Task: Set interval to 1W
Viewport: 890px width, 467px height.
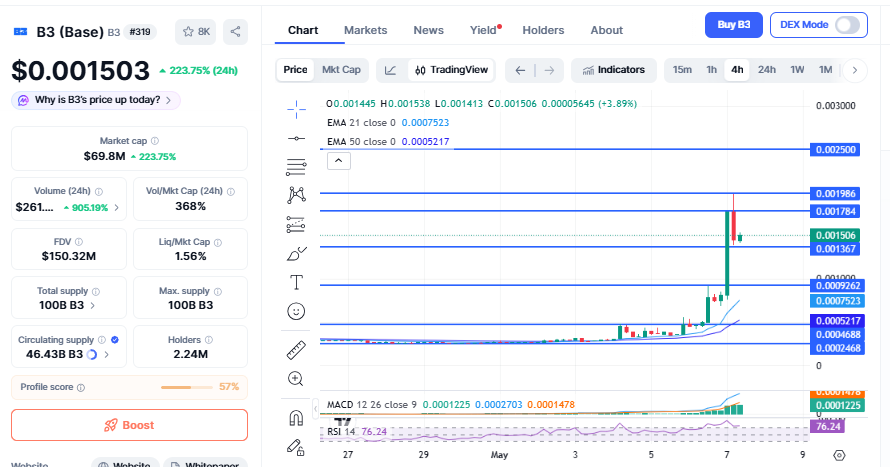Action: point(797,70)
